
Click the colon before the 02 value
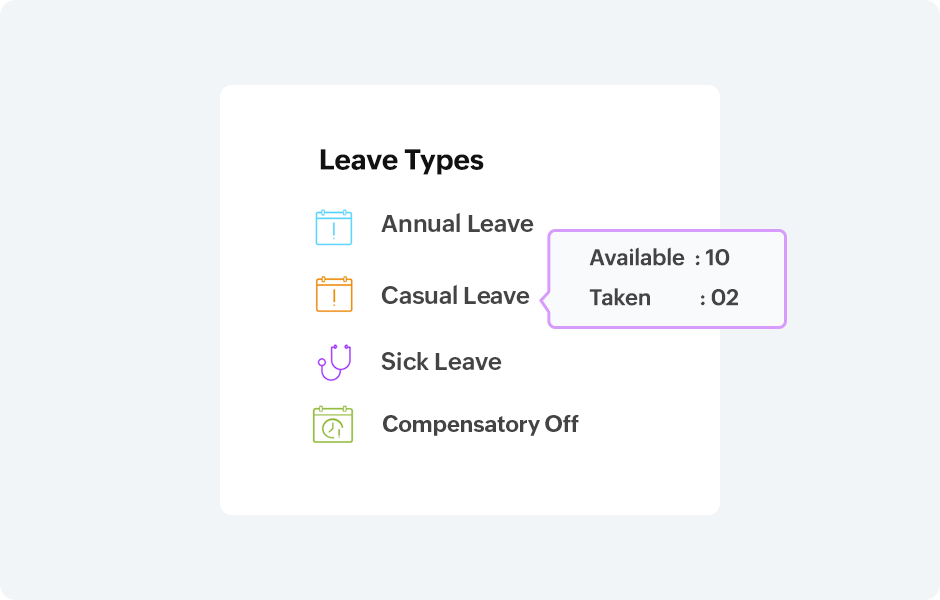click(703, 298)
